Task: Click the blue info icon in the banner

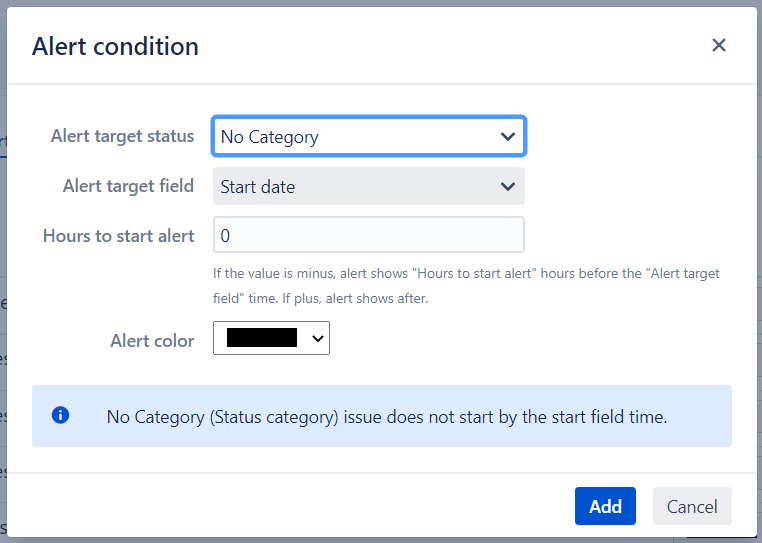Action: [60, 415]
